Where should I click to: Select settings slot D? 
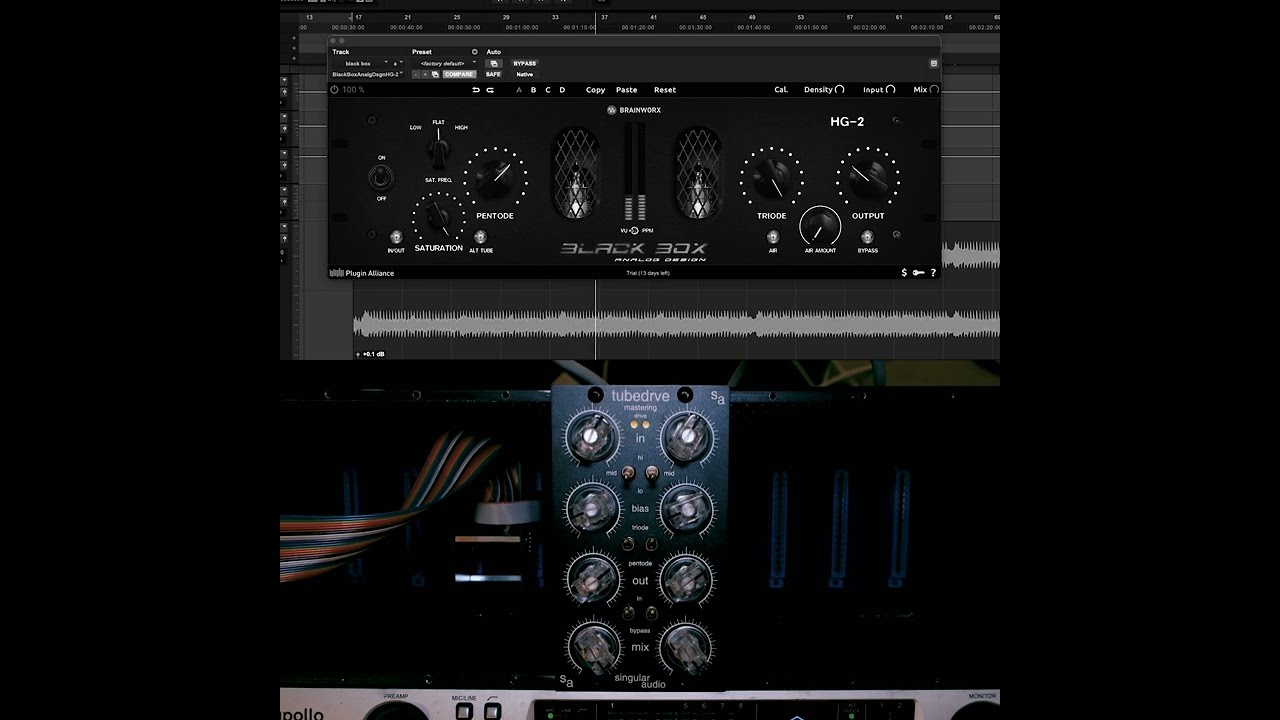(562, 90)
